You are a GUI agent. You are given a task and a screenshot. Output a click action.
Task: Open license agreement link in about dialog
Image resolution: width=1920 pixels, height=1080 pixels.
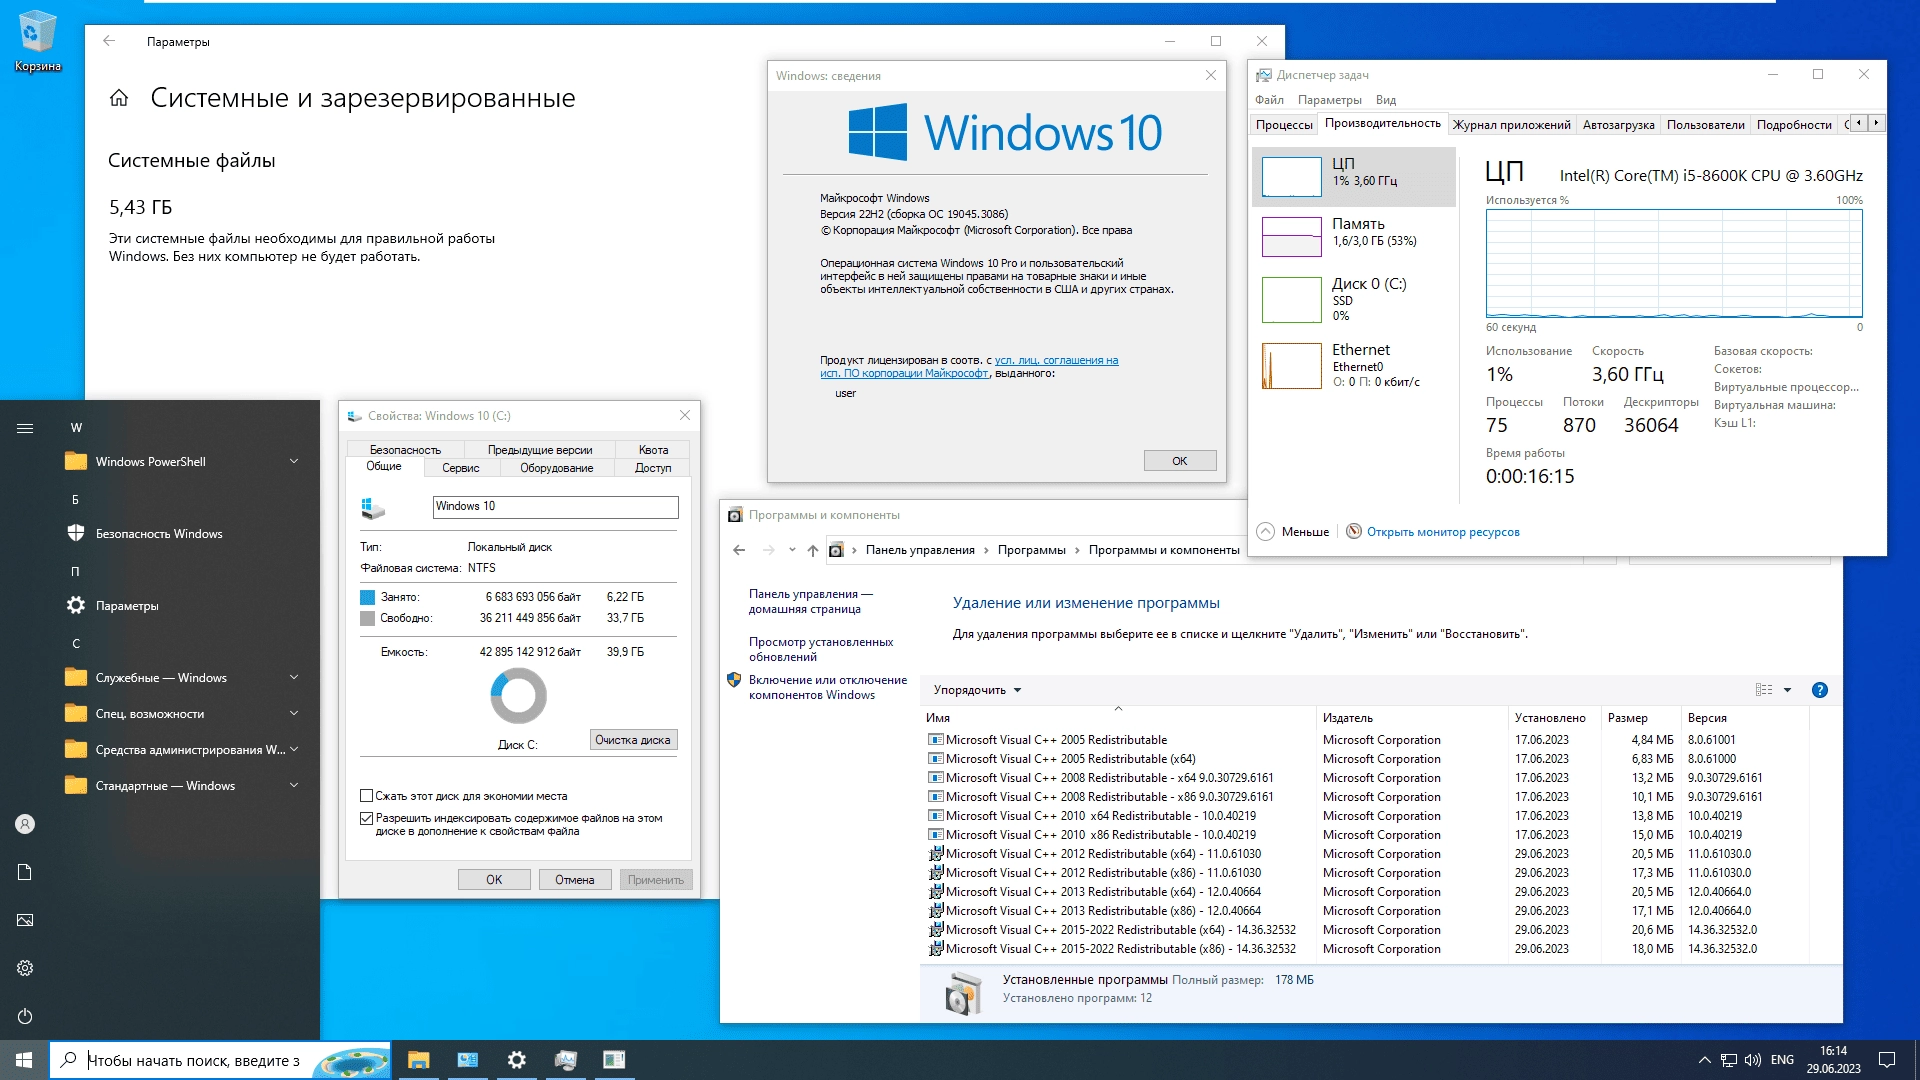(x=969, y=367)
